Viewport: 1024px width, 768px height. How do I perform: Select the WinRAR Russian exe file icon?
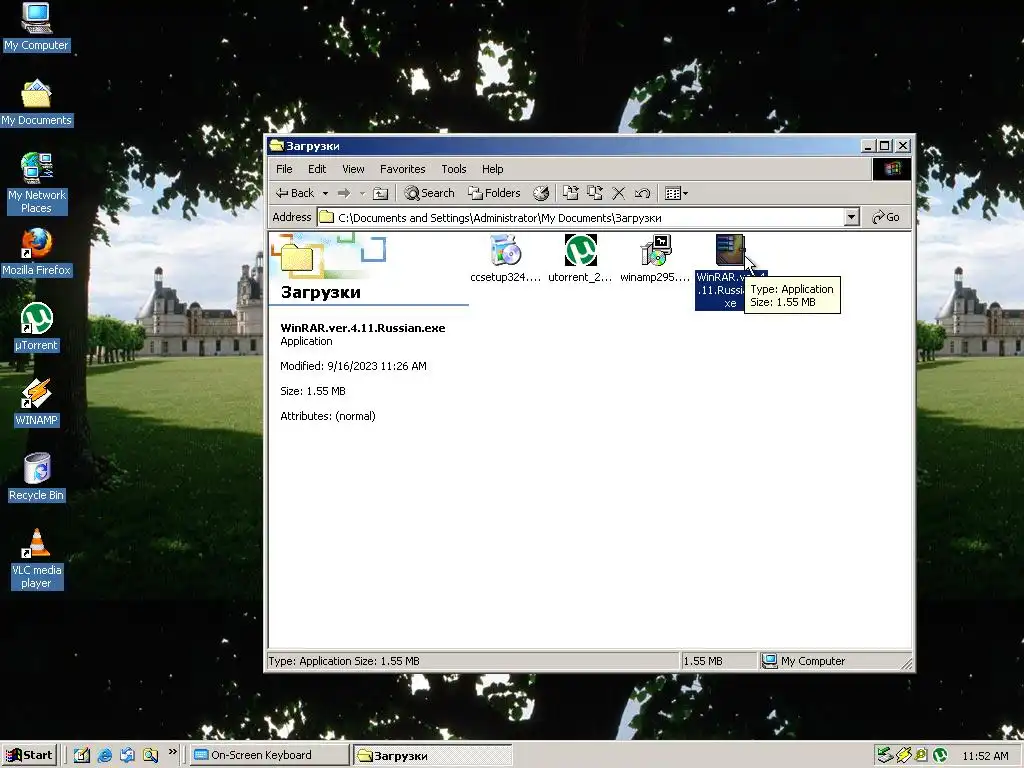(x=729, y=250)
